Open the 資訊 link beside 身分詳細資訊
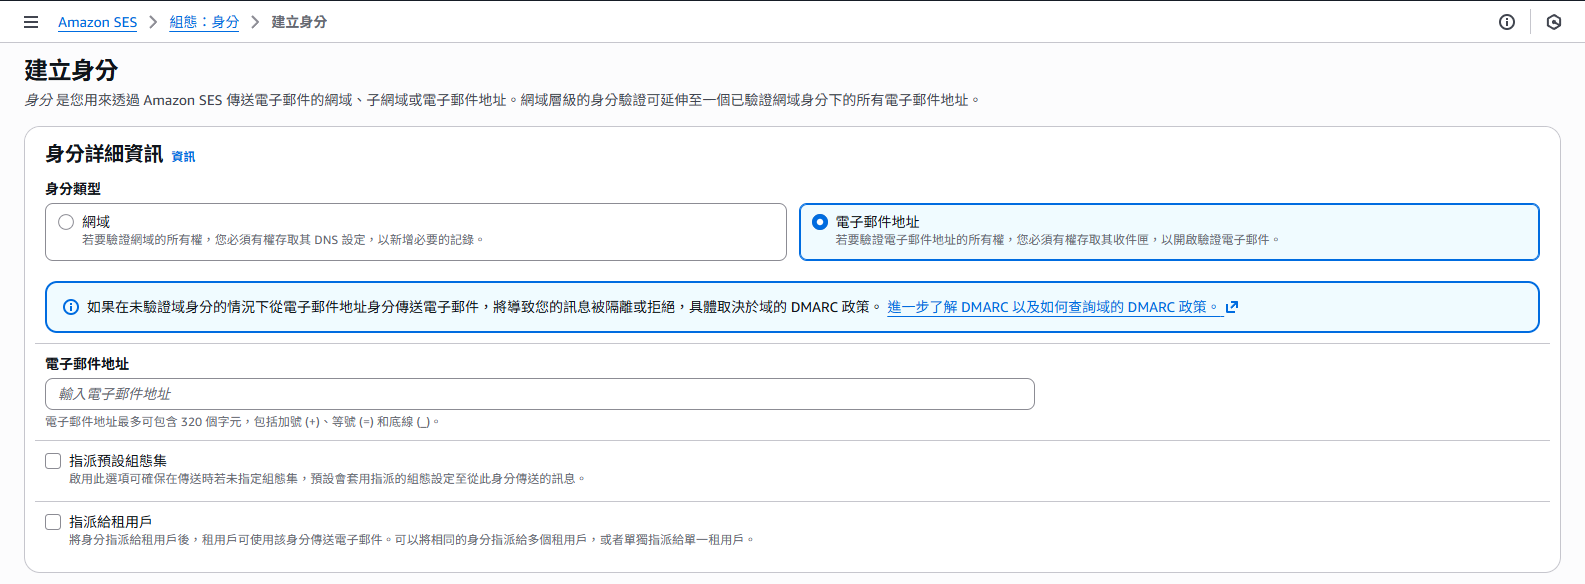The width and height of the screenshot is (1585, 584). pos(183,156)
